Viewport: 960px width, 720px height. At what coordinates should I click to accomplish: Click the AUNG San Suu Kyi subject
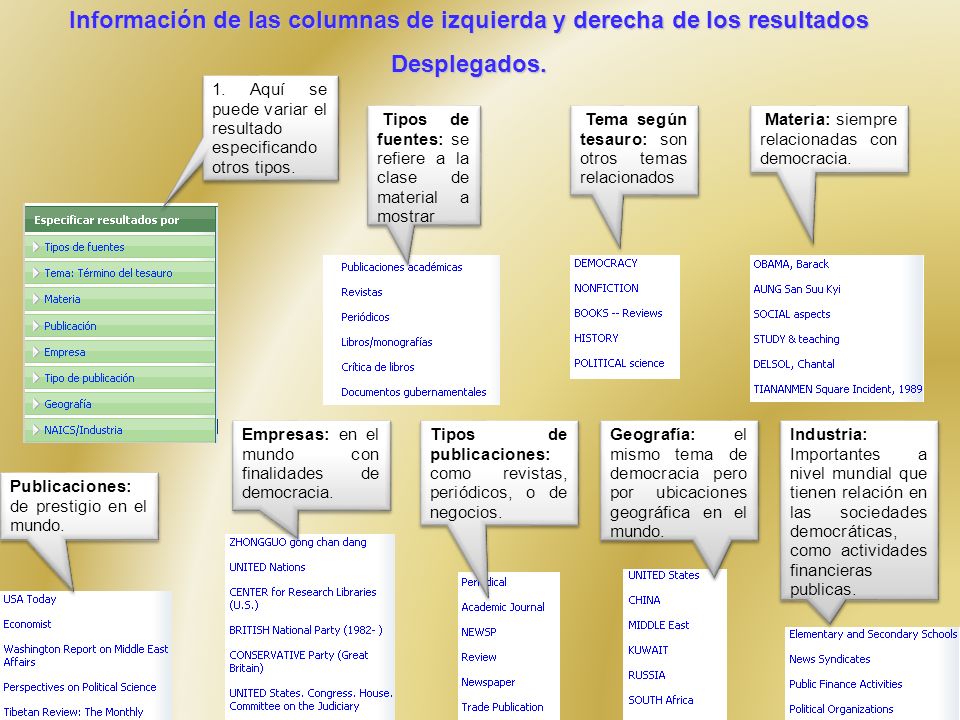797,289
